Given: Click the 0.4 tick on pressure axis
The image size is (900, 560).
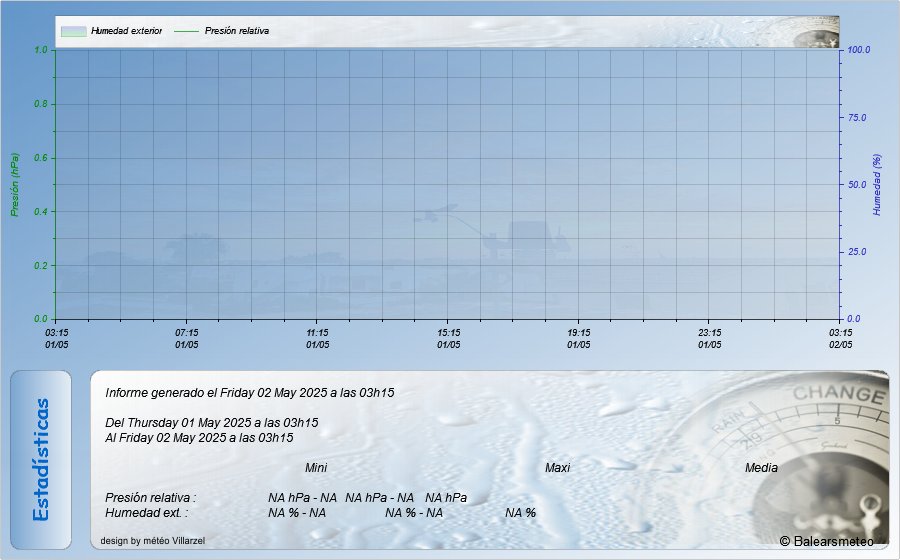Looking at the screenshot, I should (x=41, y=212).
